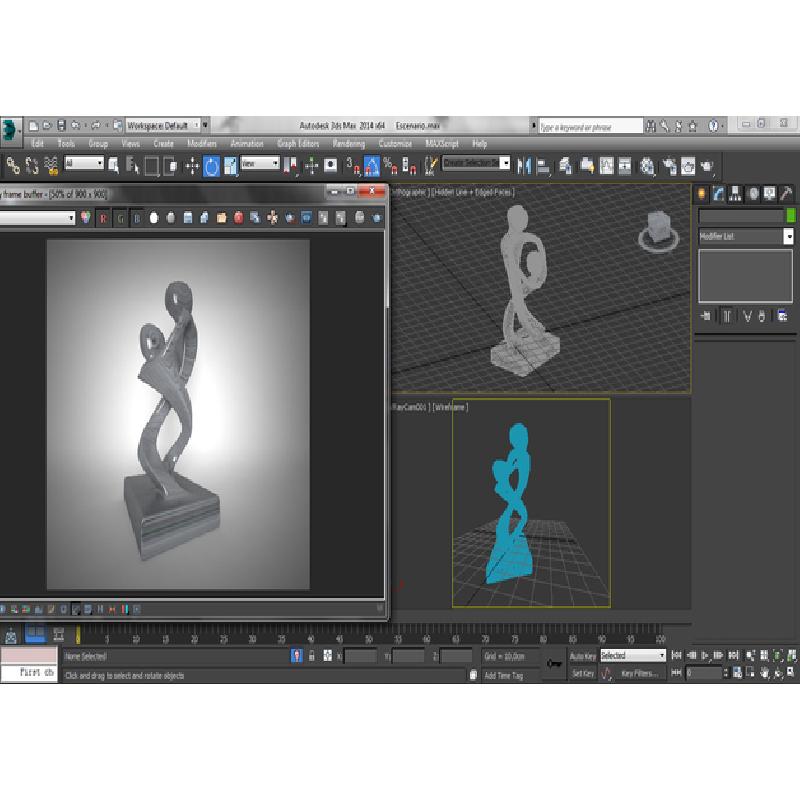Screen dimensions: 800x800
Task: Open the Utilities hammer panel
Action: 787,193
